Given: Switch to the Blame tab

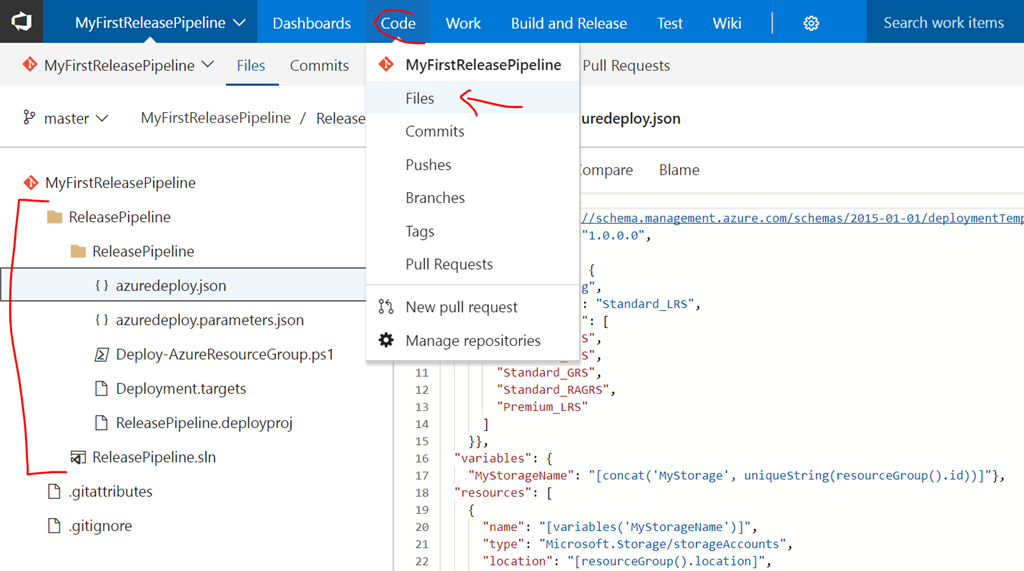Looking at the screenshot, I should click(679, 170).
